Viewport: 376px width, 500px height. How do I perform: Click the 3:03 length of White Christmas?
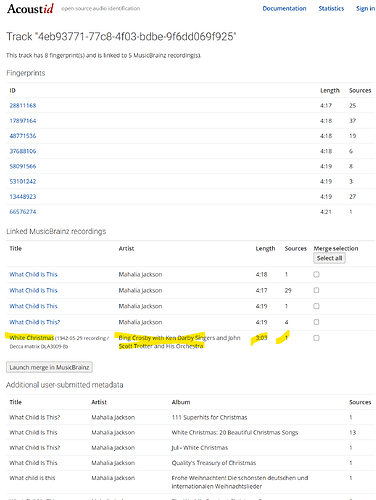(x=261, y=338)
